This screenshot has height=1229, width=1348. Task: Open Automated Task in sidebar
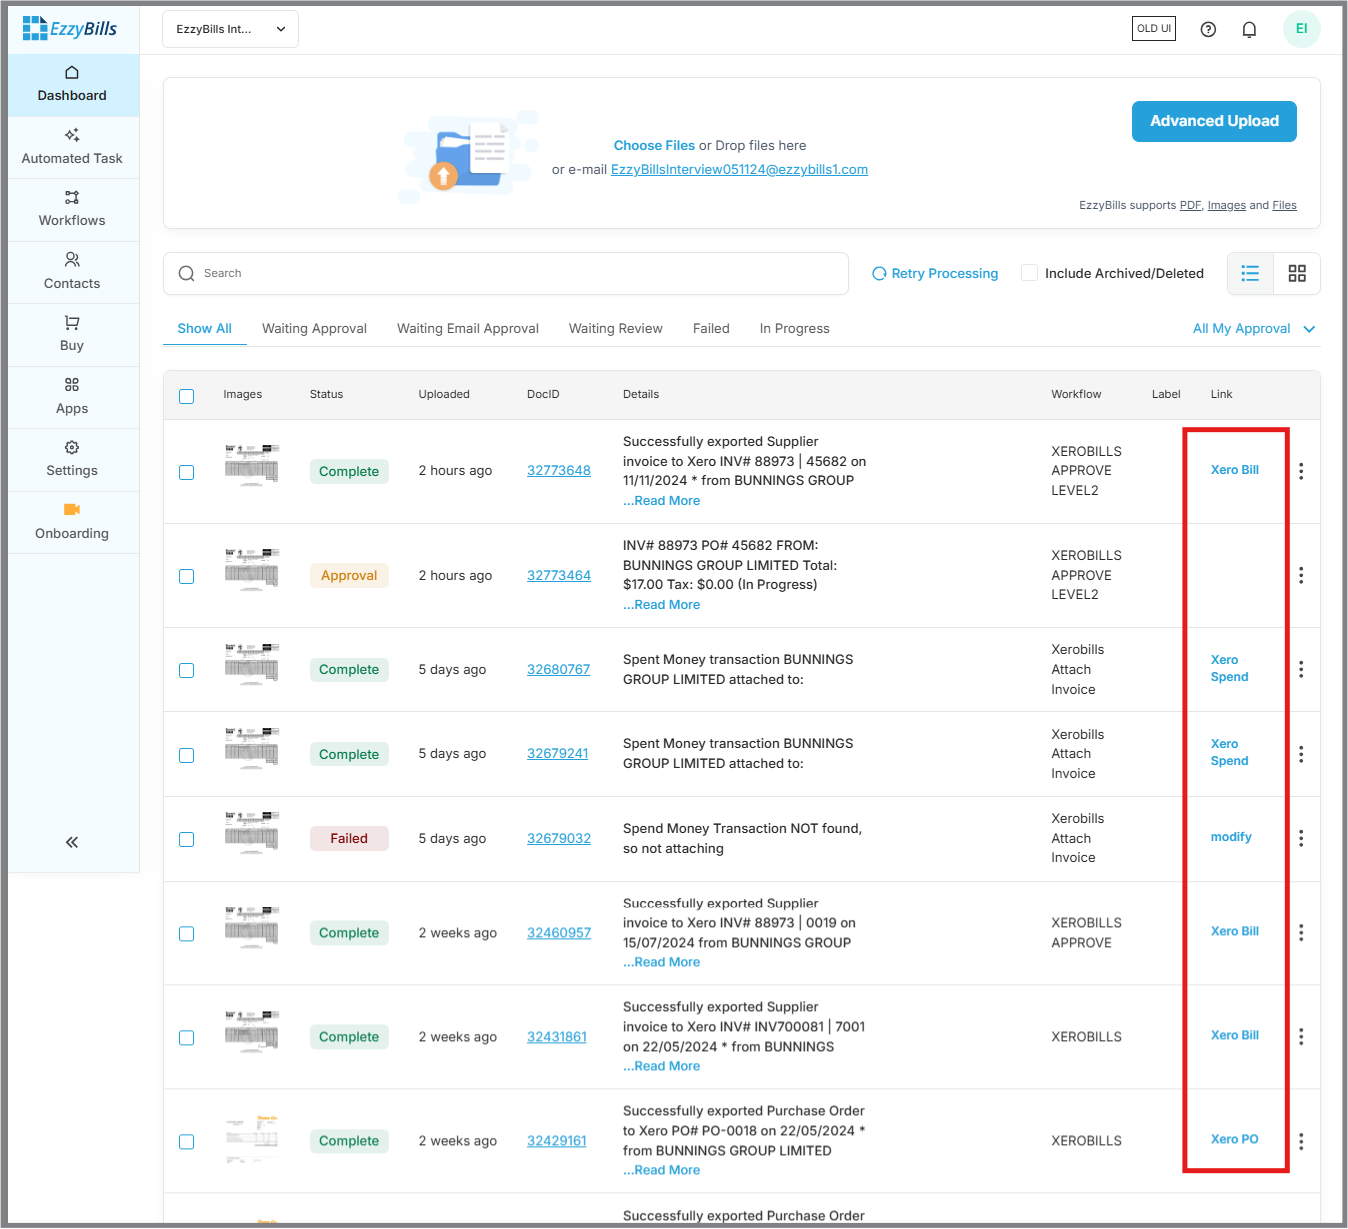tap(72, 147)
